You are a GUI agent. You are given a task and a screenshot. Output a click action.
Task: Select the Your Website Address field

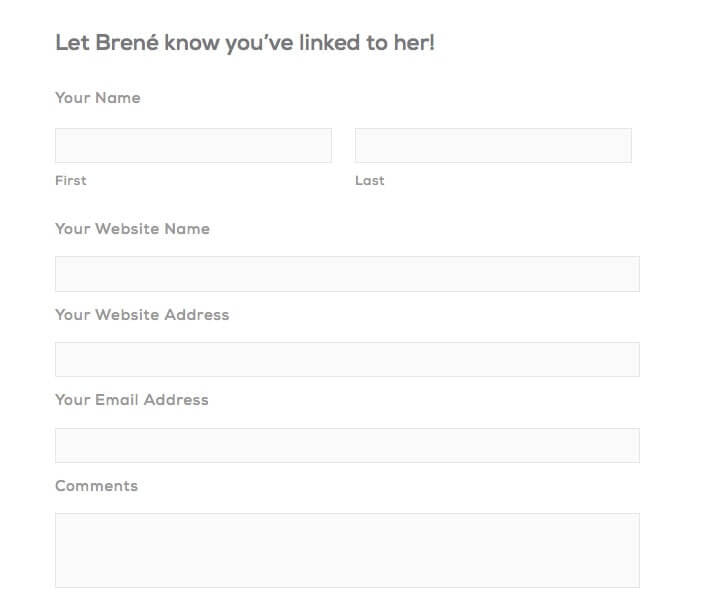pos(347,359)
